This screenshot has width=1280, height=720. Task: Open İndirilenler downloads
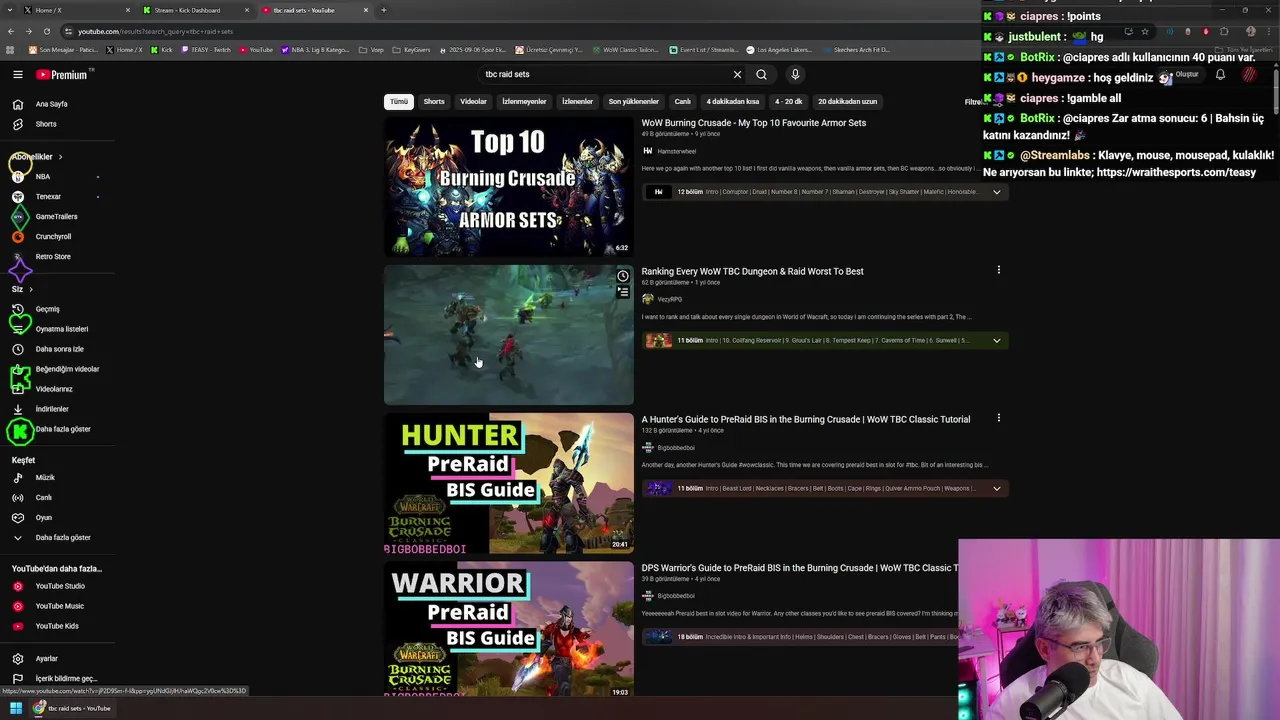52,409
